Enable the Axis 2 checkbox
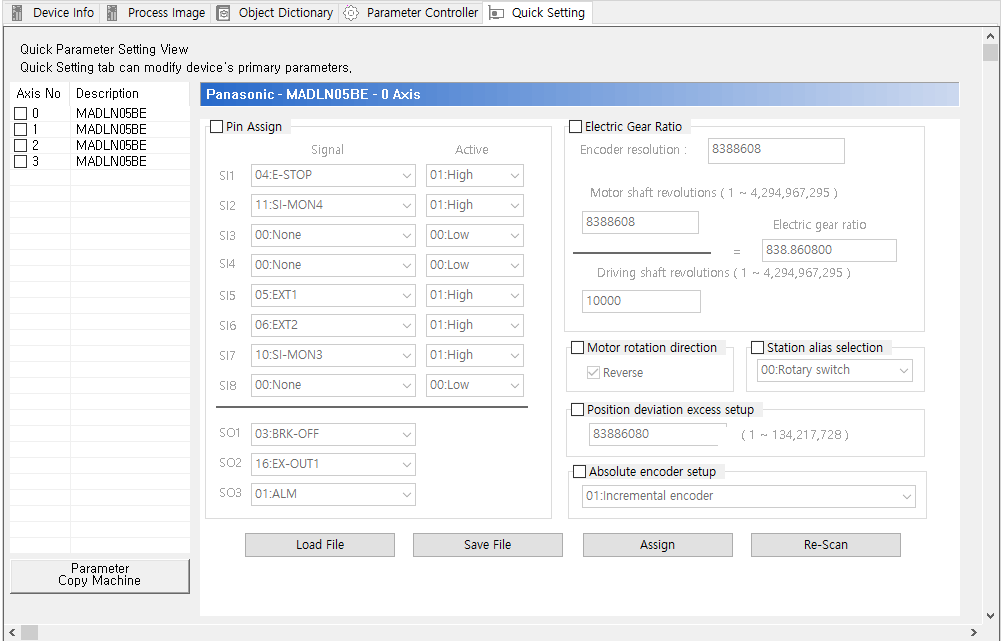The height and width of the screenshot is (641, 1002). [x=20, y=145]
